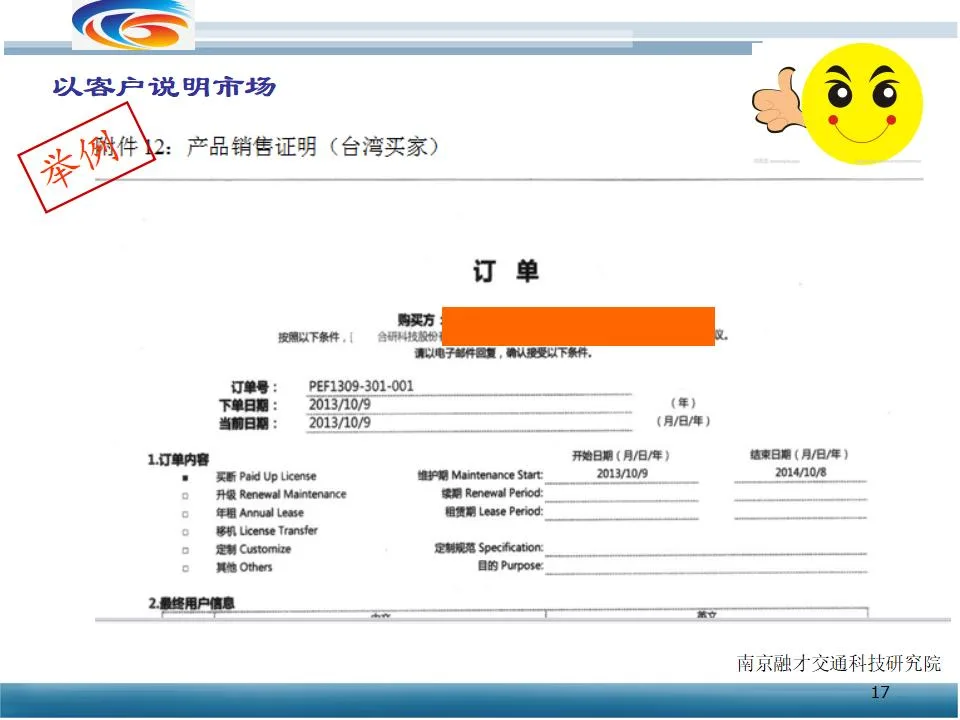Click the Renewal Period start field
This screenshot has width=960, height=720.
[621, 493]
